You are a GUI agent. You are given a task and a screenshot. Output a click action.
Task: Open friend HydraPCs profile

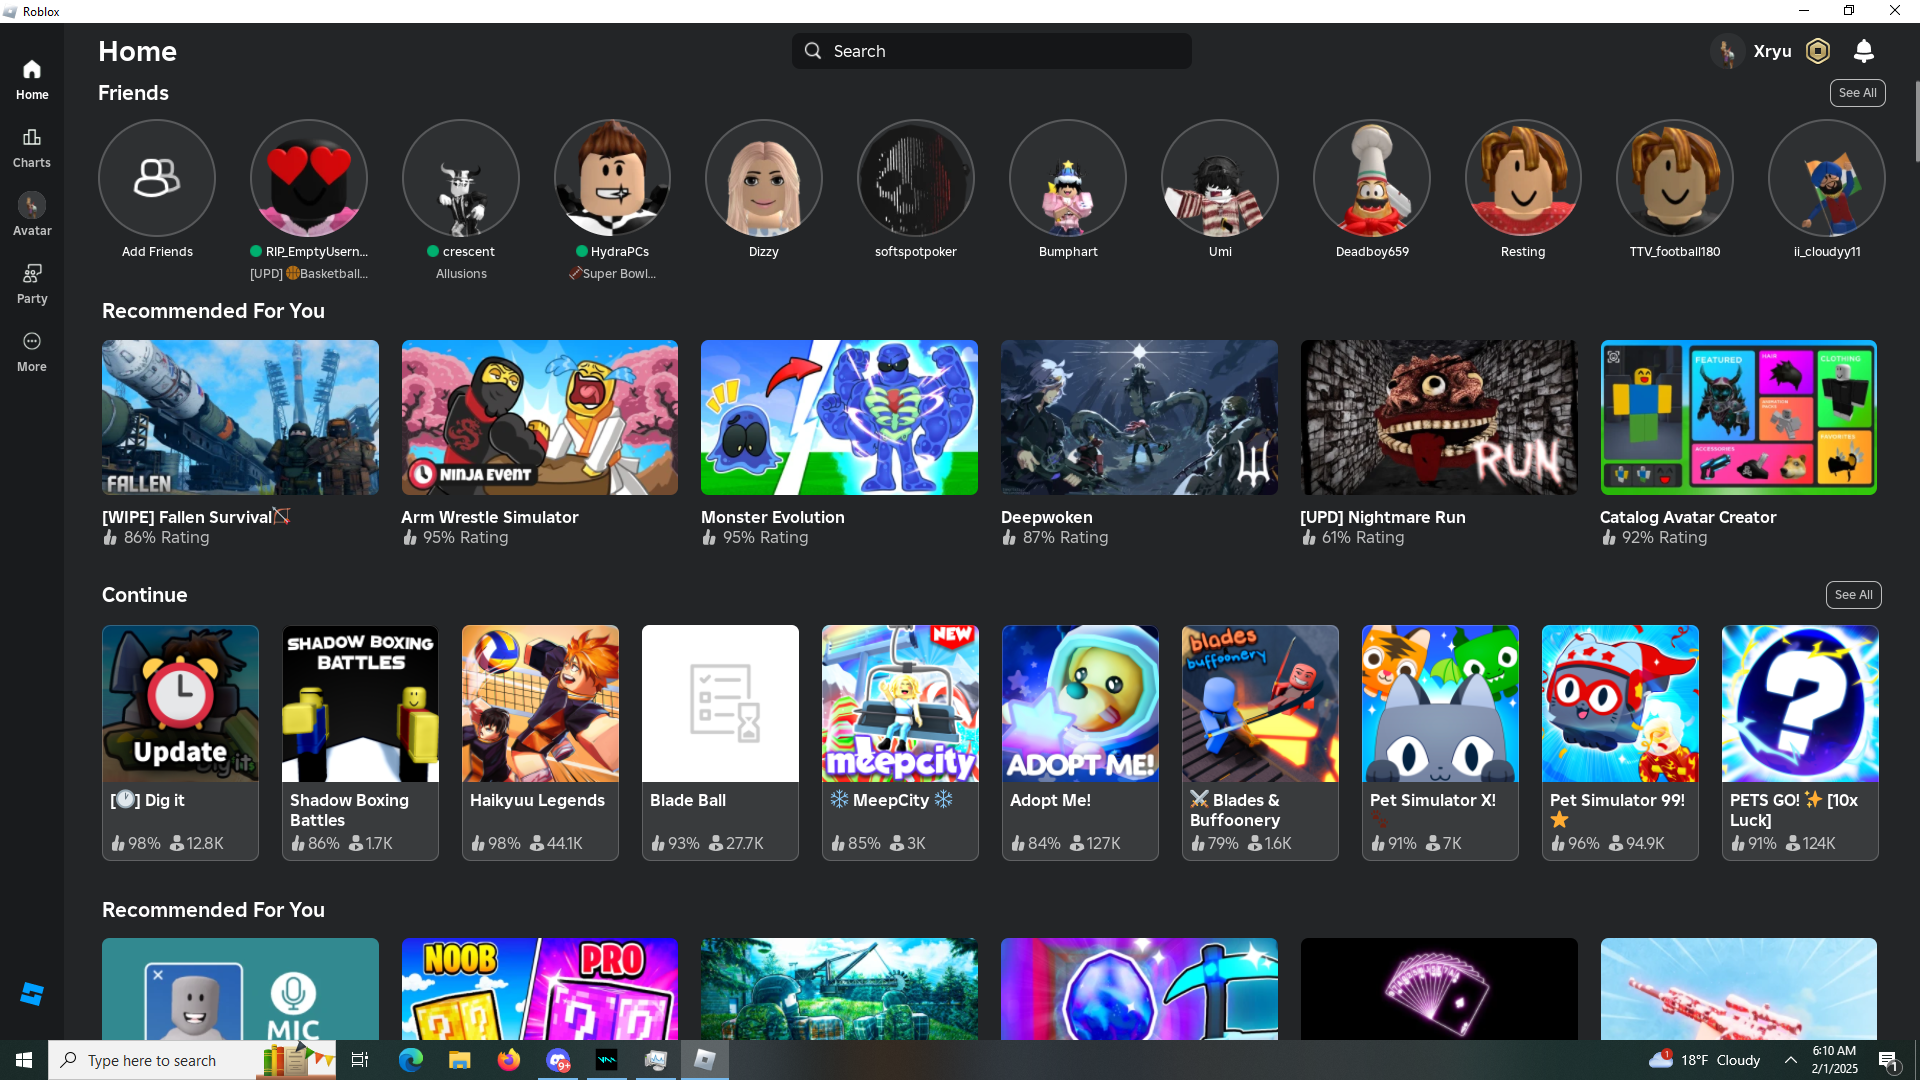612,179
